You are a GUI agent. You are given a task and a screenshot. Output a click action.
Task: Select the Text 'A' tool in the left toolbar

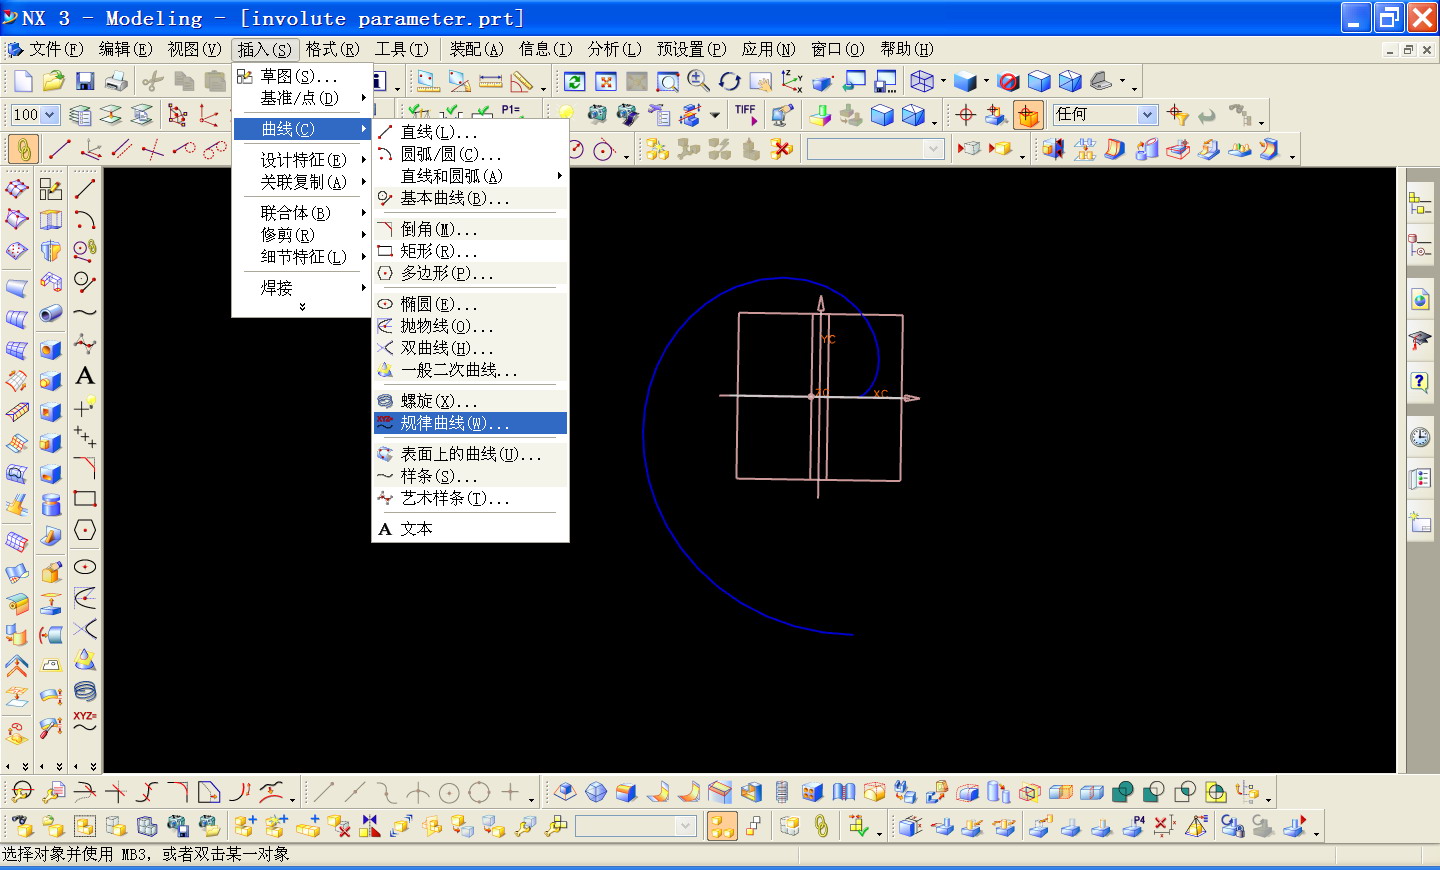click(85, 376)
